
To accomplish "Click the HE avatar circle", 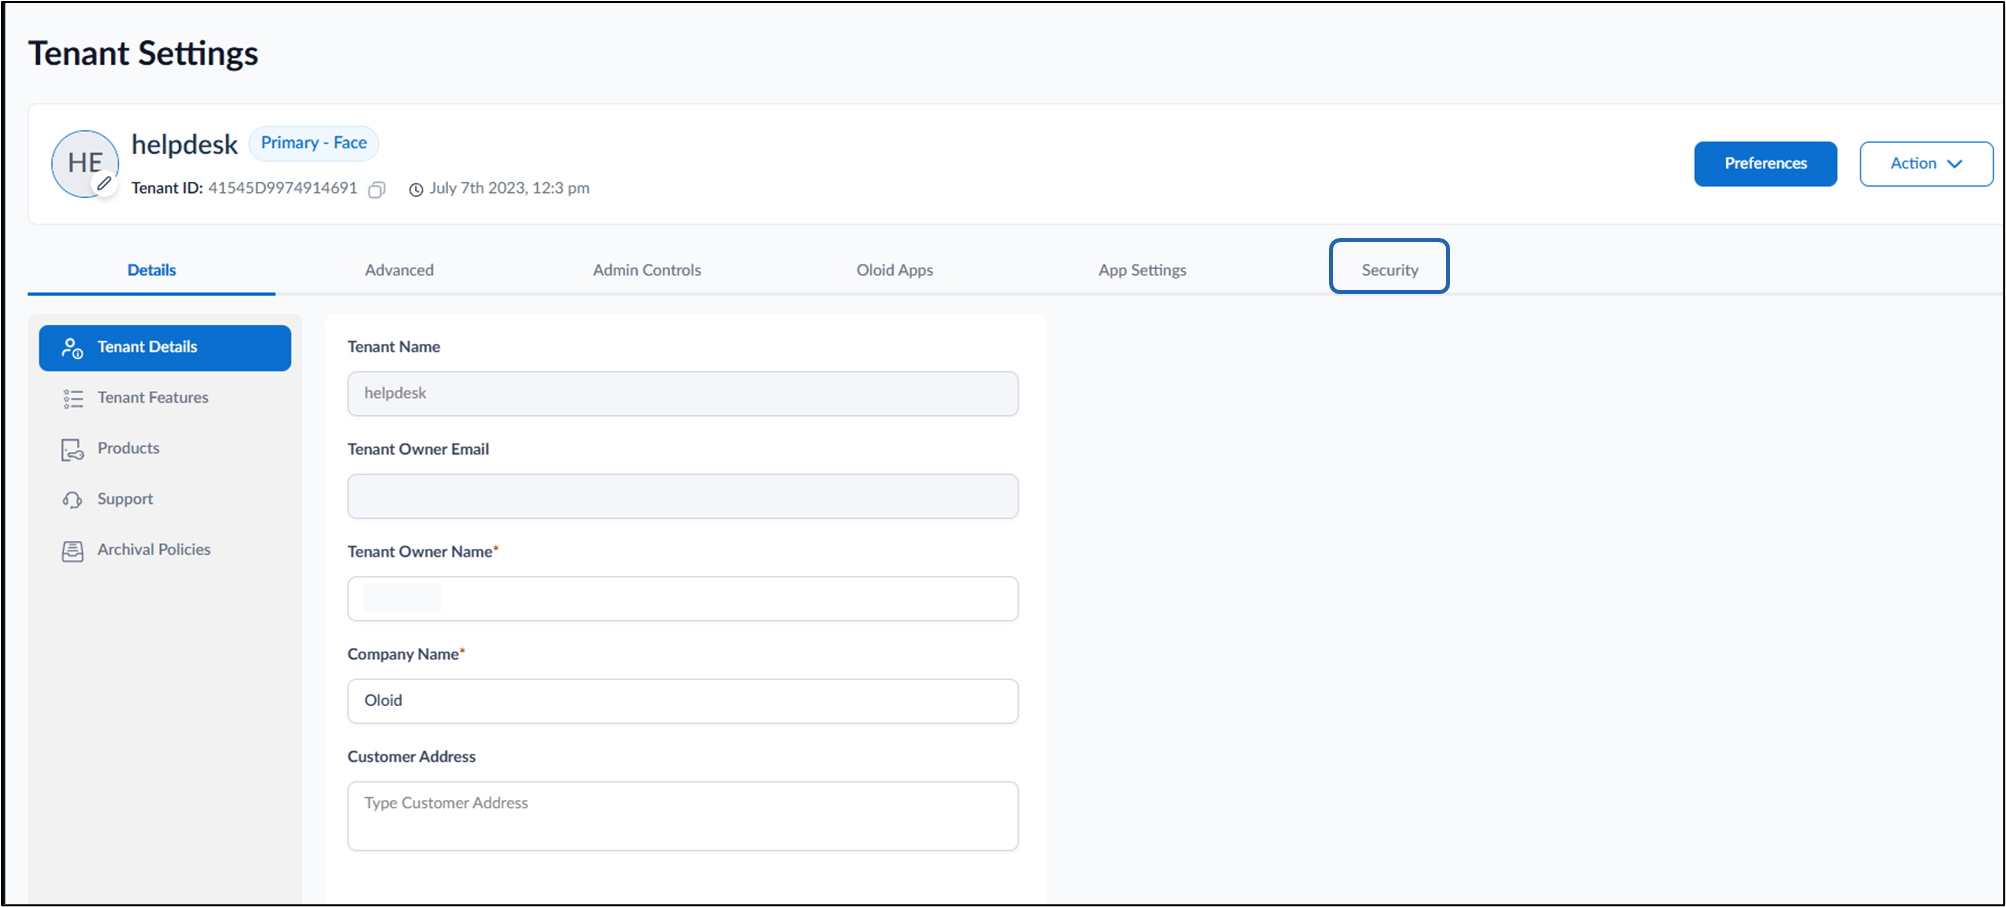I will (85, 163).
